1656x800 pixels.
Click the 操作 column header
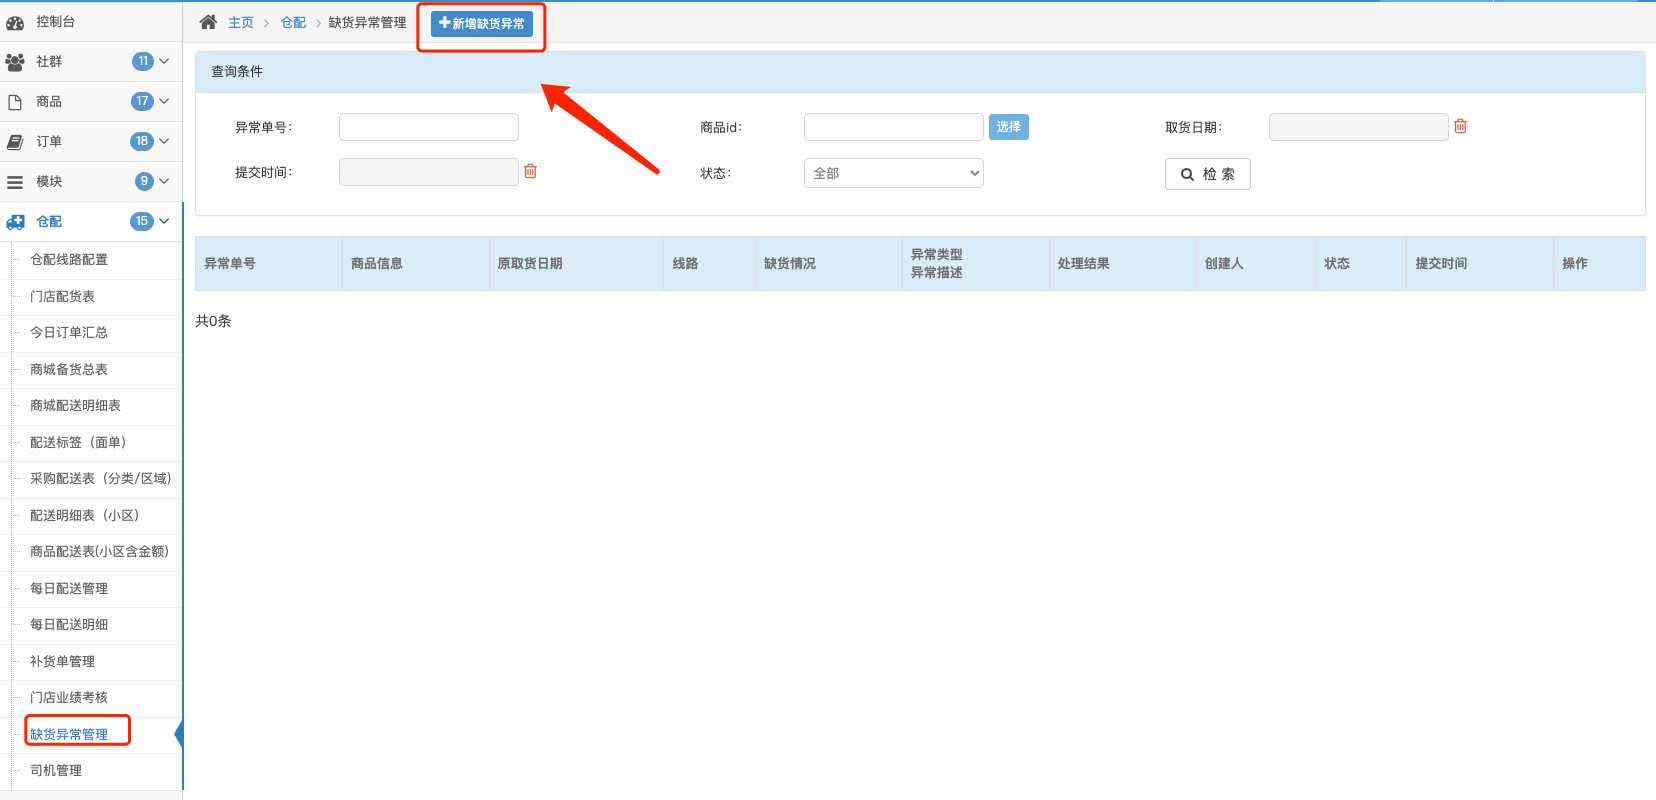(1599, 263)
